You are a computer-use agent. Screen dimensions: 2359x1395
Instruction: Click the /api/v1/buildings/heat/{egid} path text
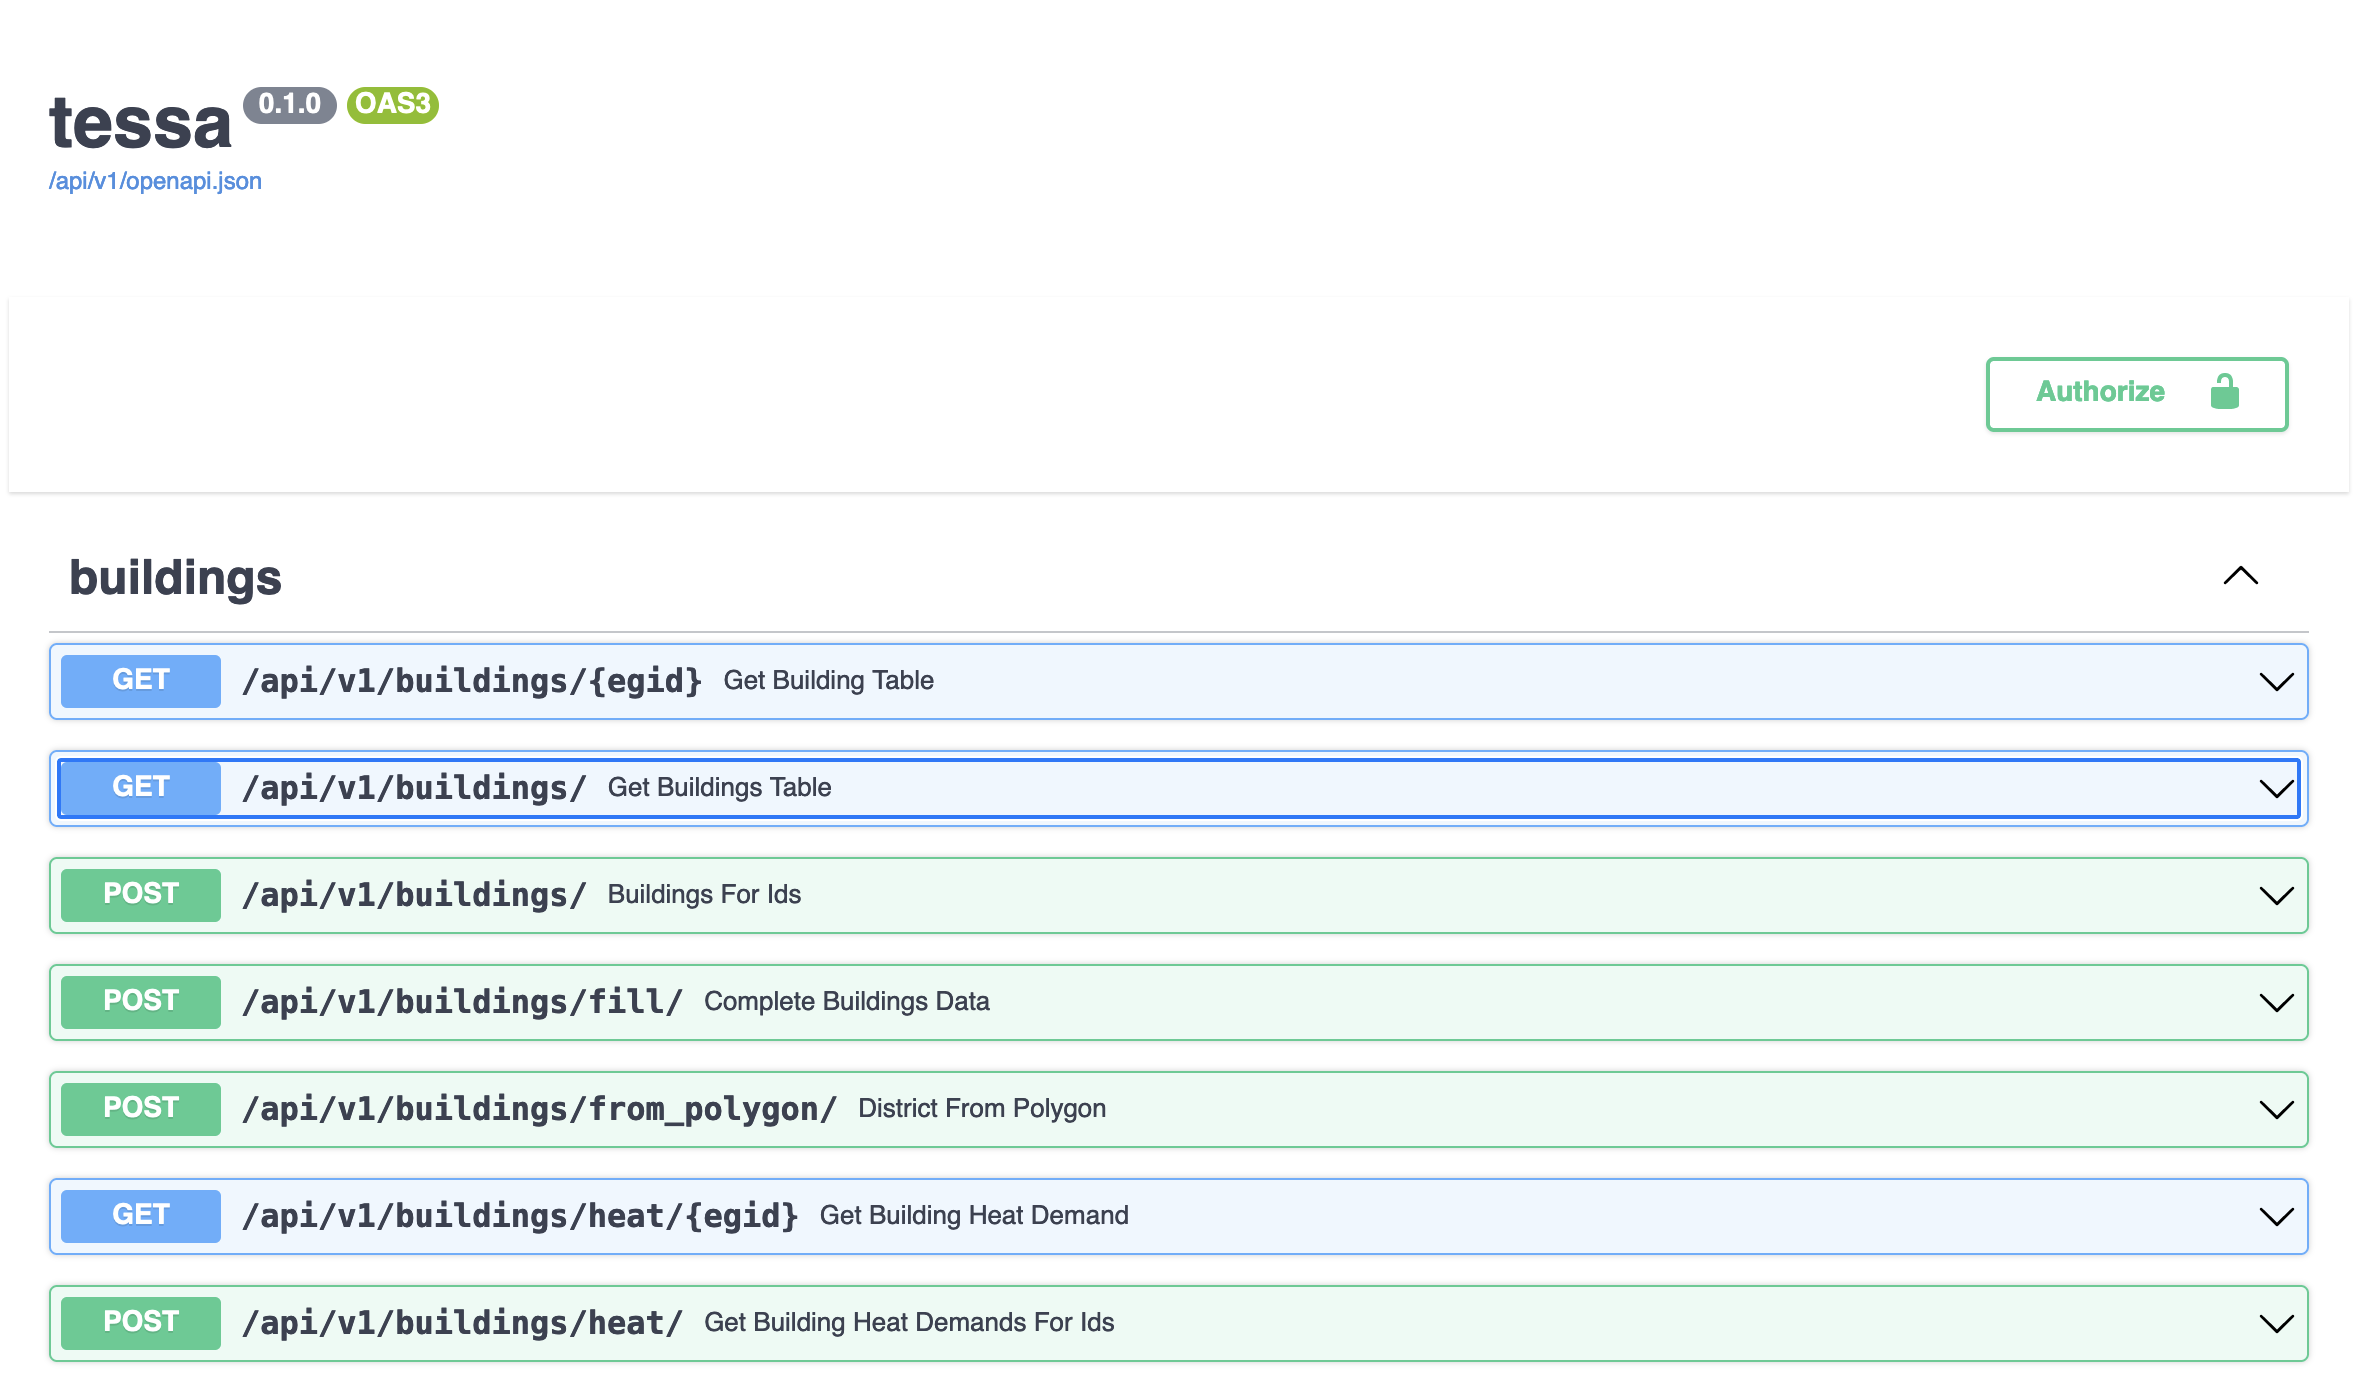click(520, 1216)
